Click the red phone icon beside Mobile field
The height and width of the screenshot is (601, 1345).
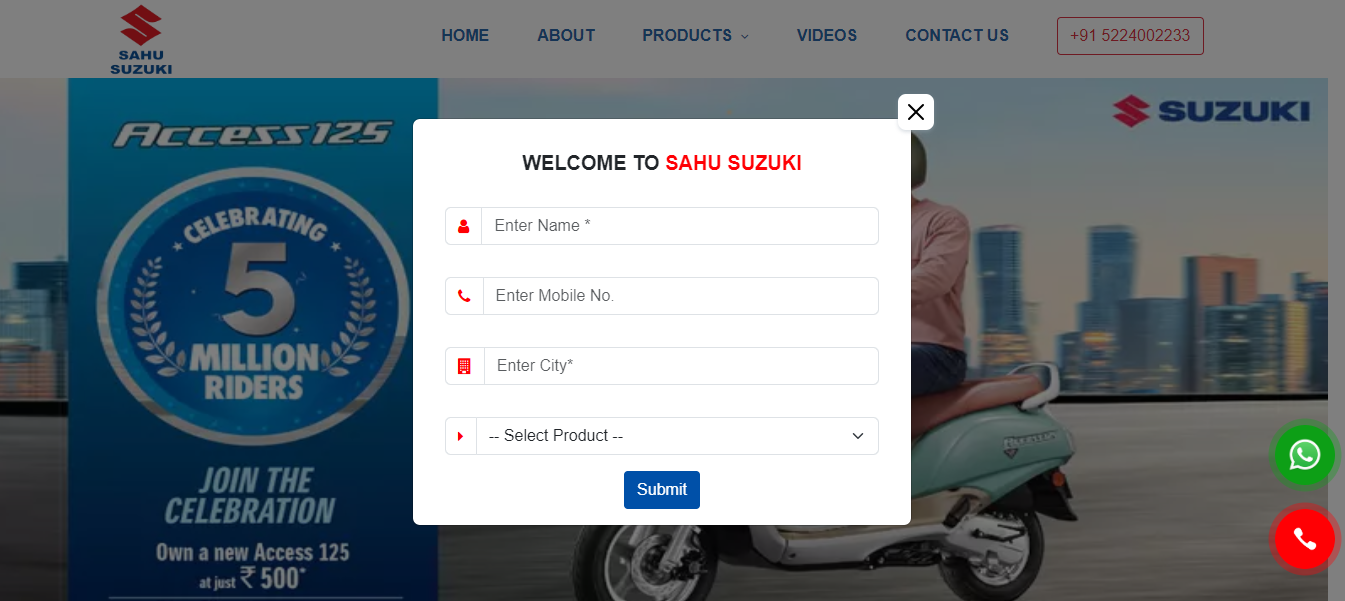pyautogui.click(x=464, y=296)
